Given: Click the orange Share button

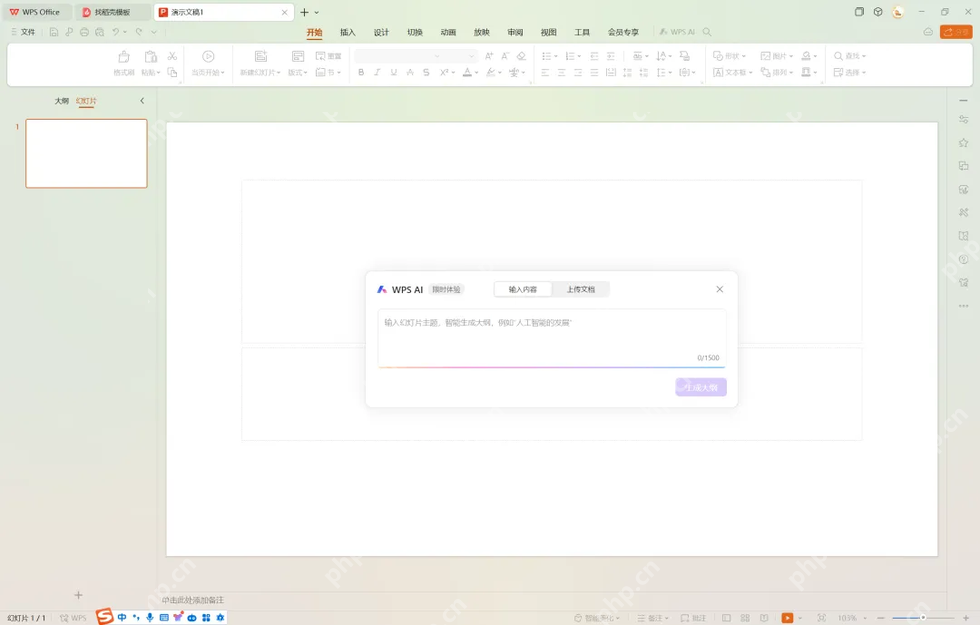Looking at the screenshot, I should click(956, 32).
